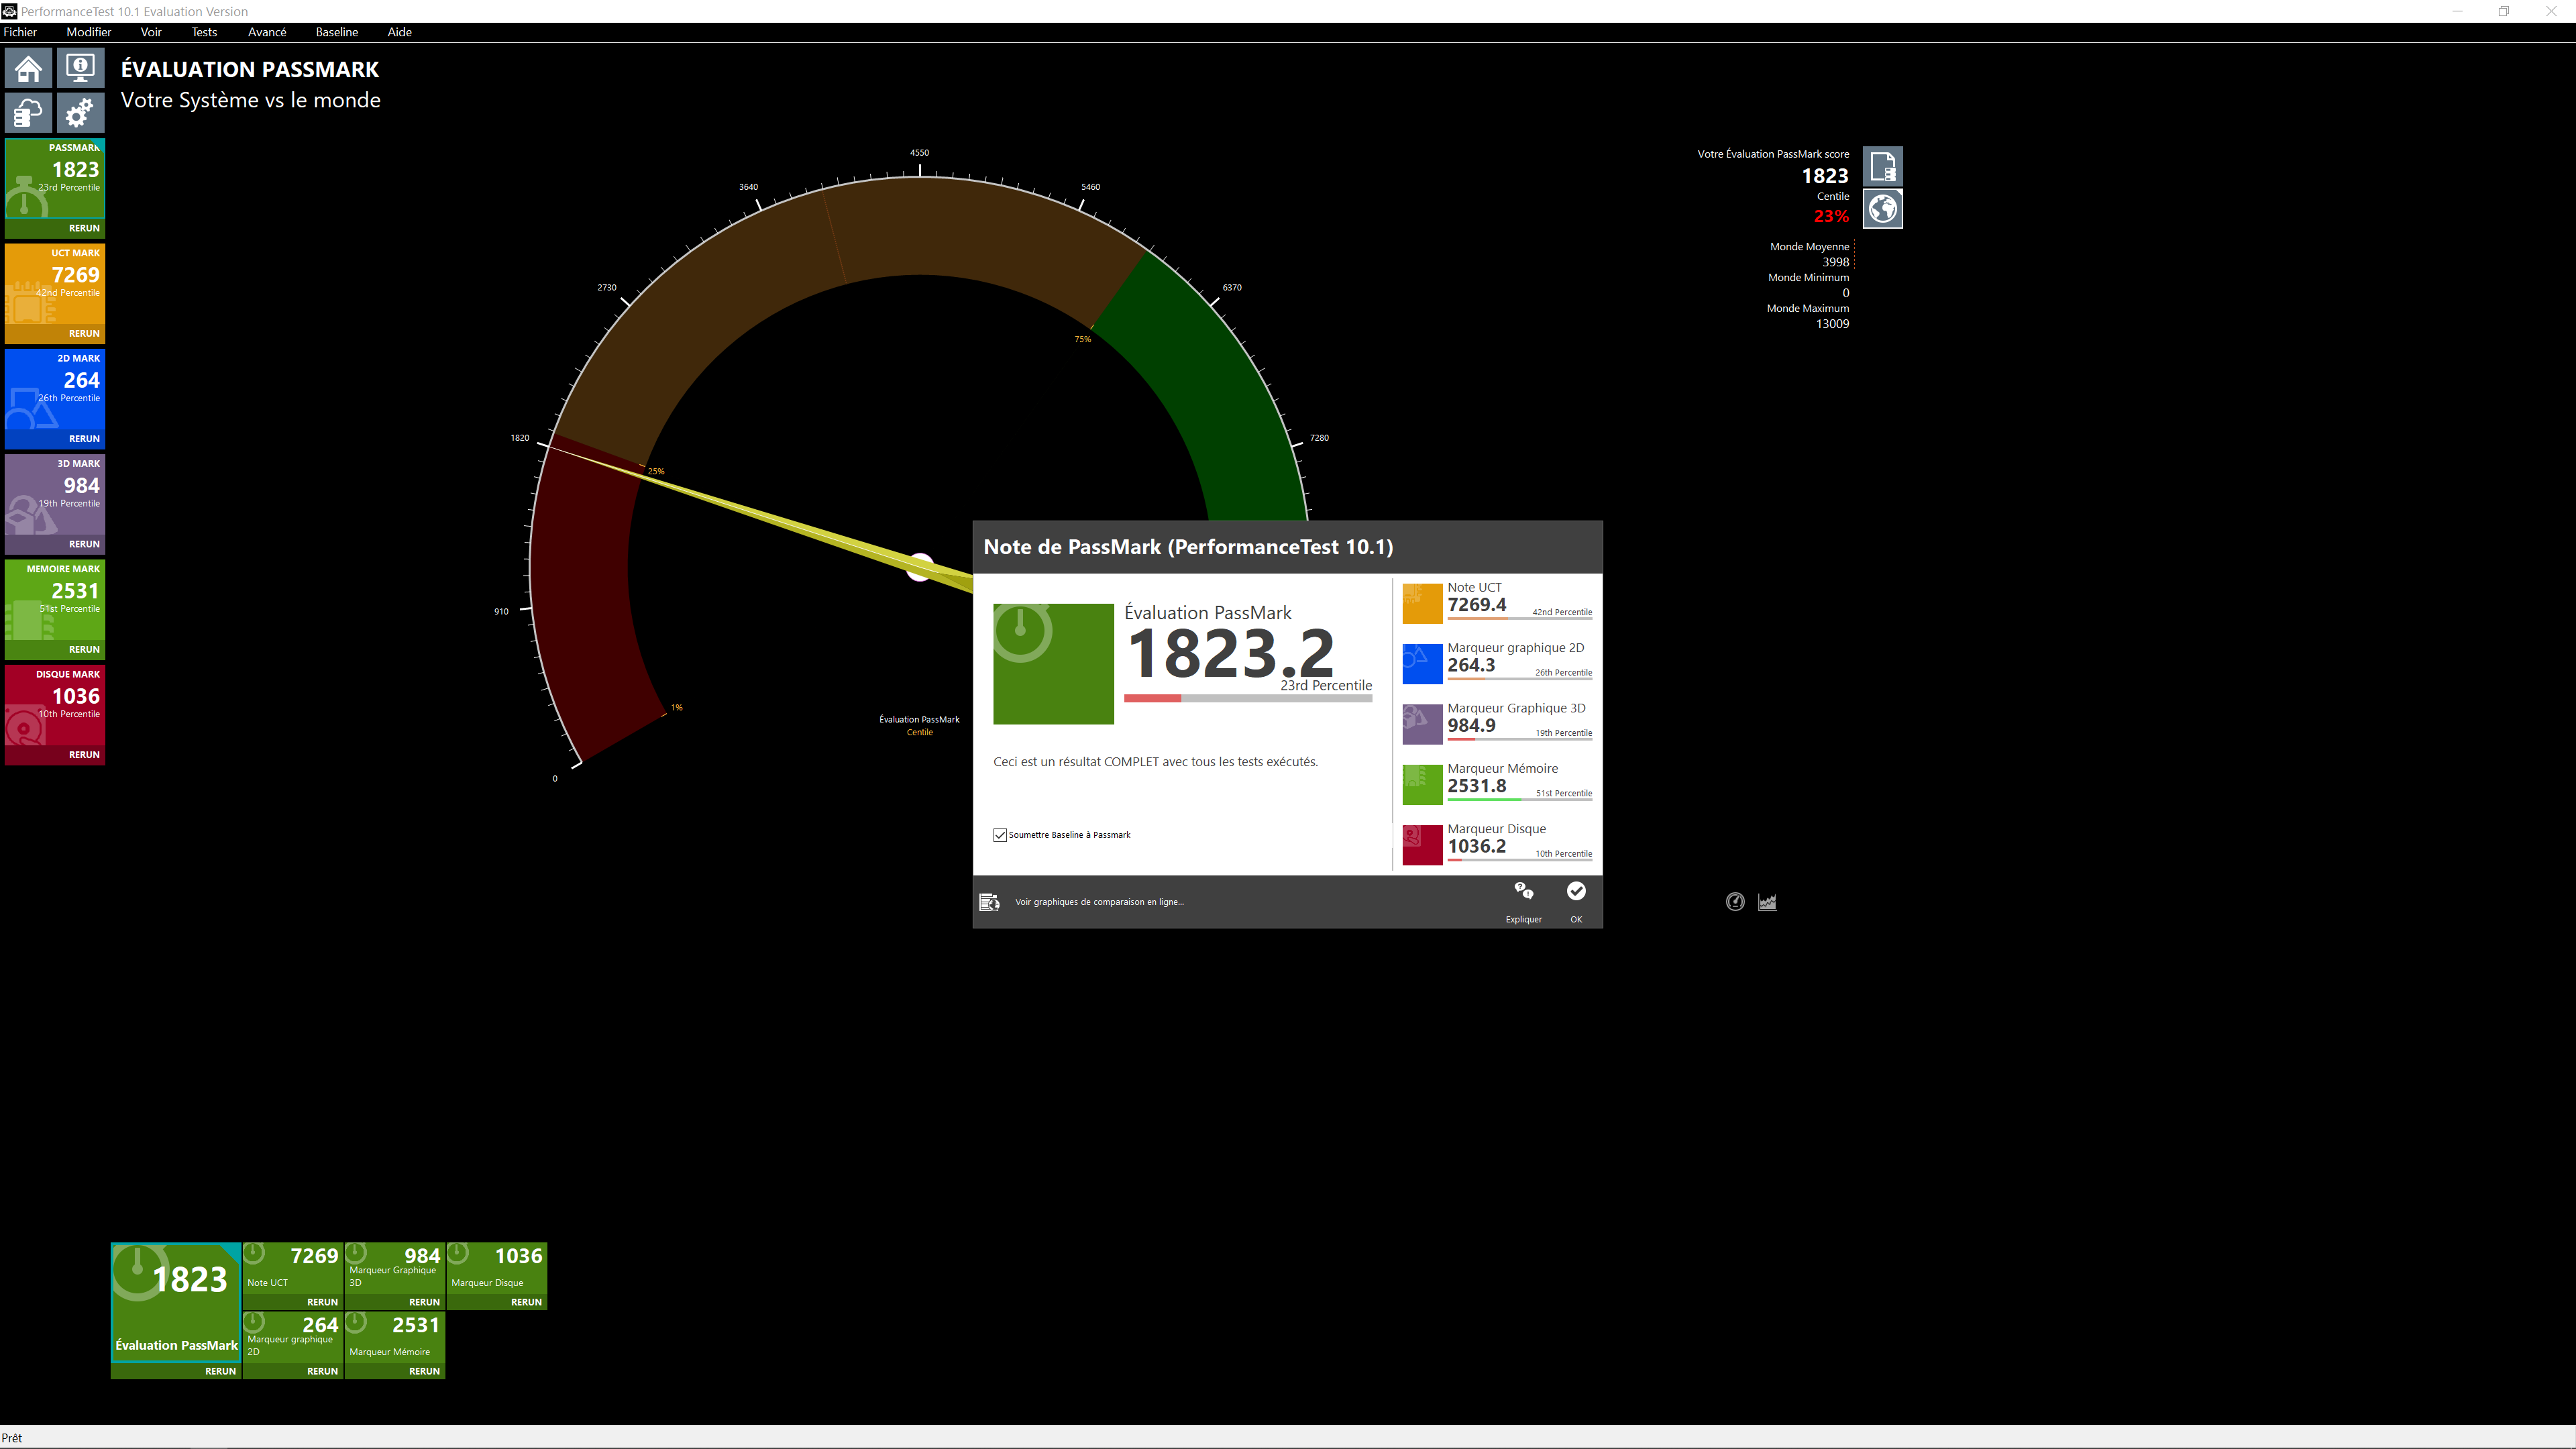Open the Tests menu
Viewport: 2576px width, 1449px height.
pos(204,32)
